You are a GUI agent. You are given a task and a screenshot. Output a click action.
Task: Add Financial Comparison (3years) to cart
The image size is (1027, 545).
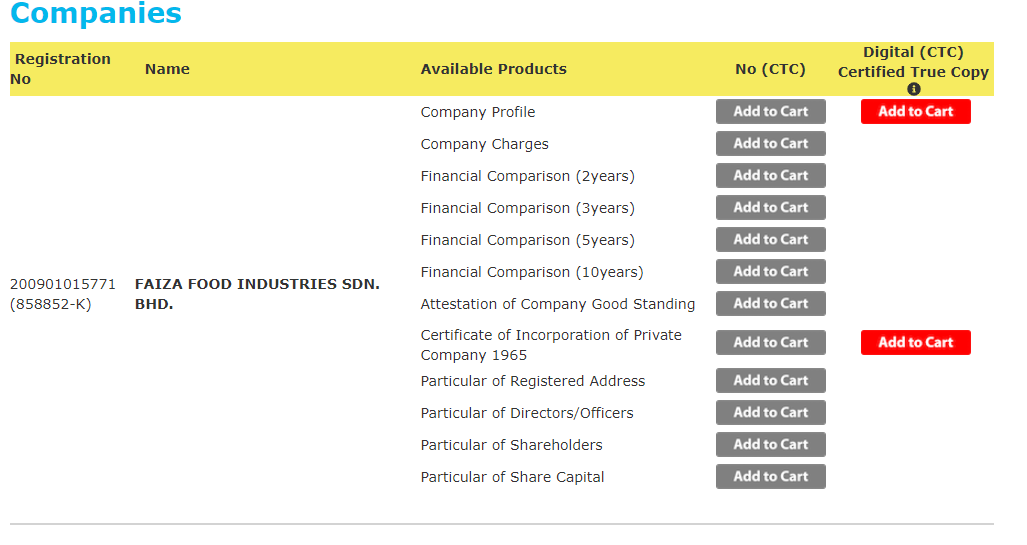(x=770, y=208)
